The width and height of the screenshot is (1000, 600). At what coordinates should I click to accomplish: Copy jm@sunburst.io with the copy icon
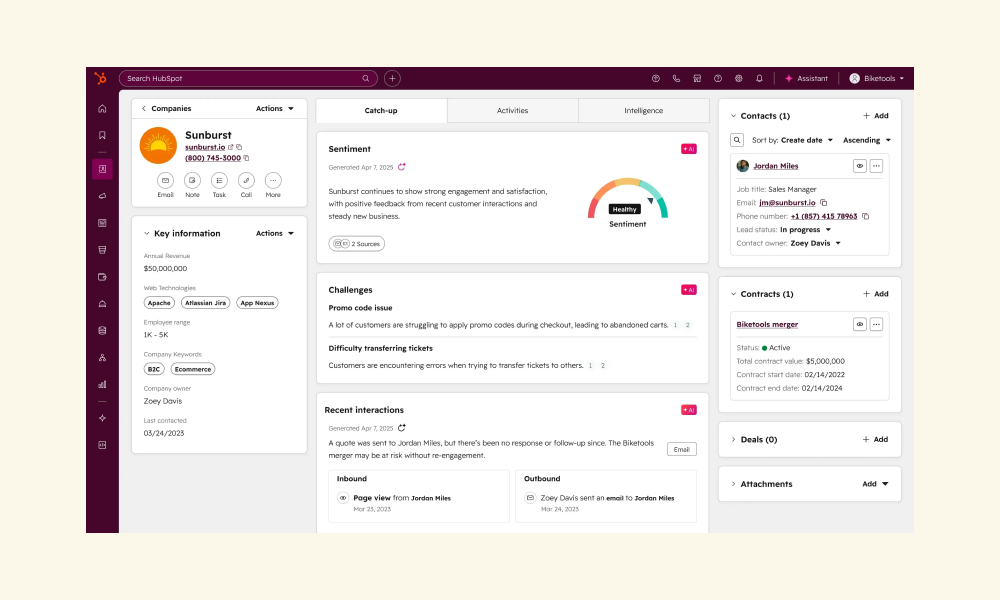823,203
